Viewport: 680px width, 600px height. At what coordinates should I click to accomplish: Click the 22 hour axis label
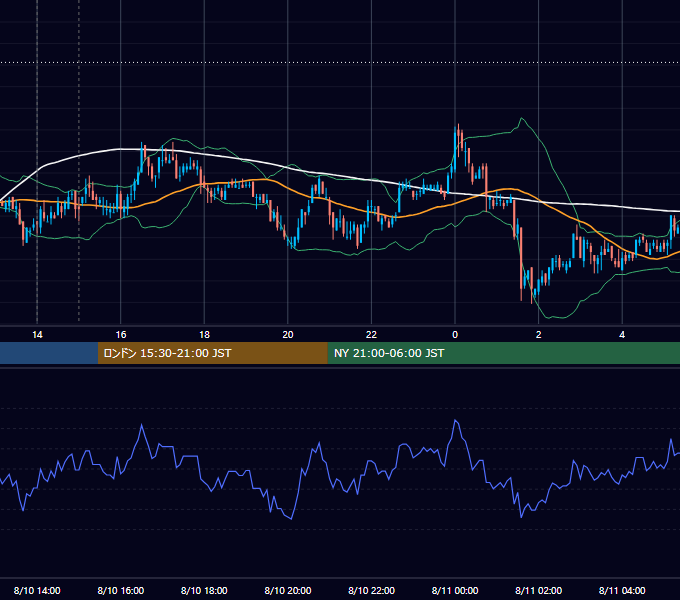(371, 334)
